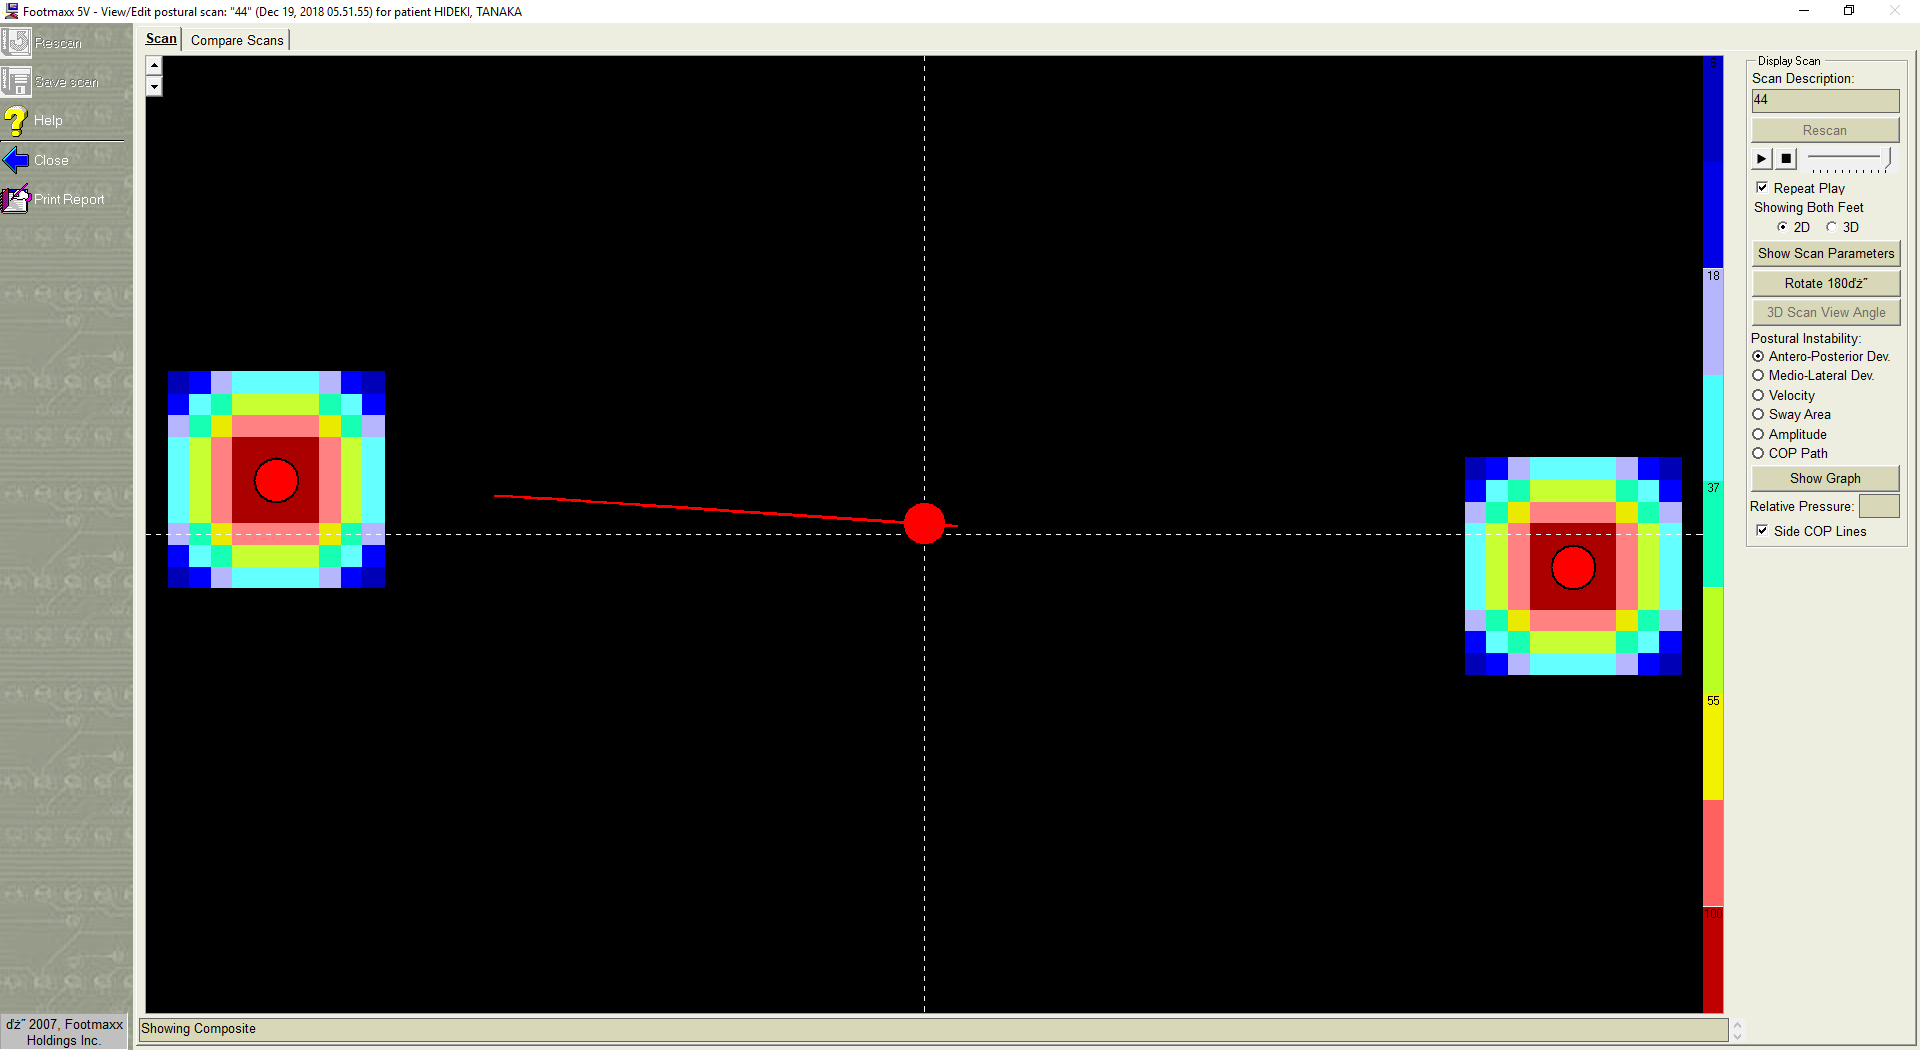Viewport: 1920px width, 1050px height.
Task: Click the playback speed slider
Action: coord(1849,159)
